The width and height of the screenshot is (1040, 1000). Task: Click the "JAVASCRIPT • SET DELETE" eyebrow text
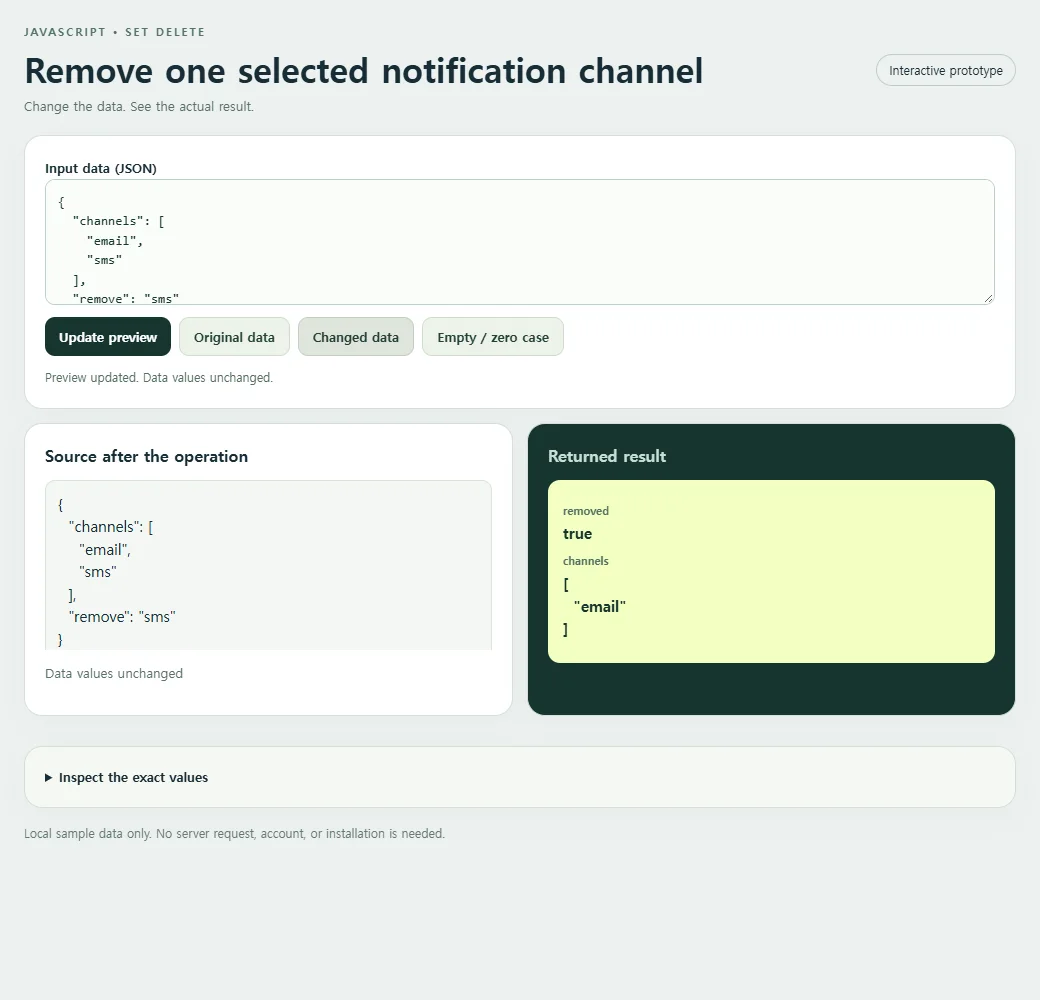(x=115, y=32)
